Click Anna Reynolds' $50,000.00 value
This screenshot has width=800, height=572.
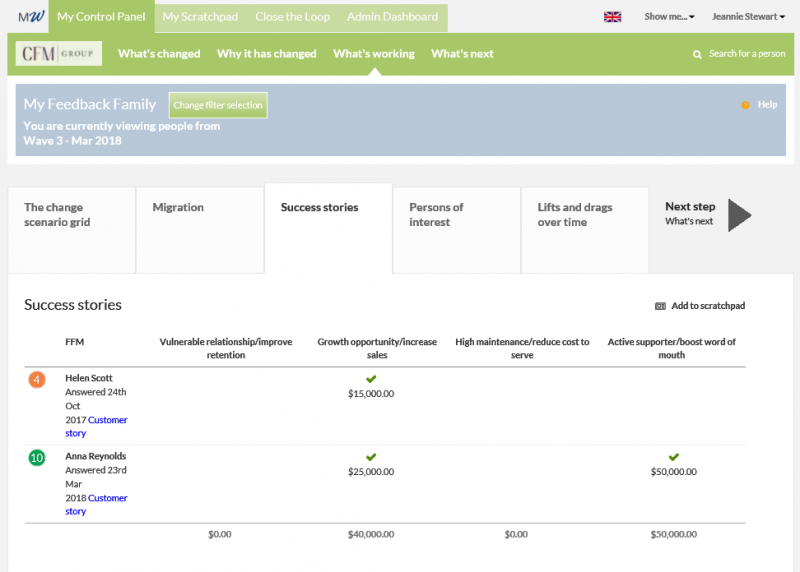tap(673, 472)
